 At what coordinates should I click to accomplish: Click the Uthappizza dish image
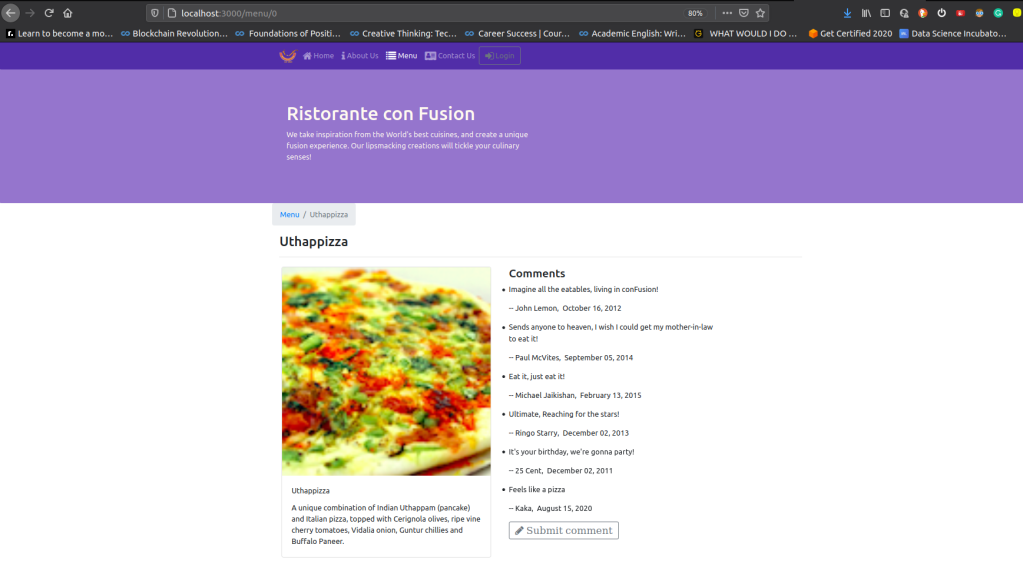click(x=386, y=371)
